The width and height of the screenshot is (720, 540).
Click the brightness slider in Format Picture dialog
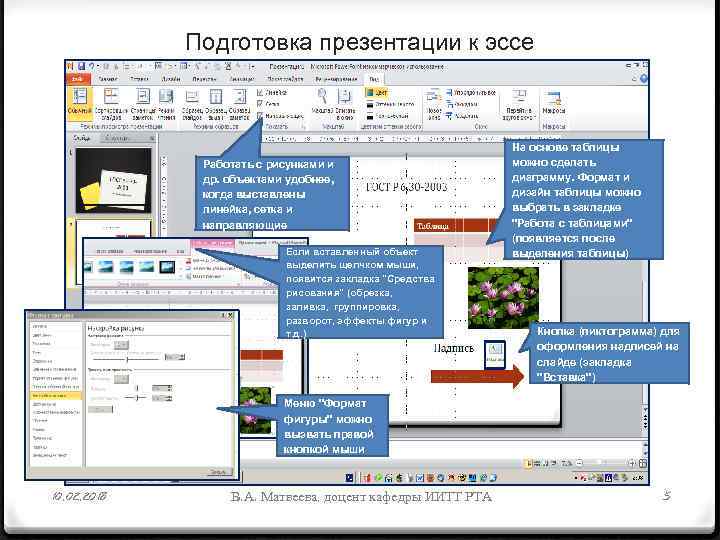136,388
